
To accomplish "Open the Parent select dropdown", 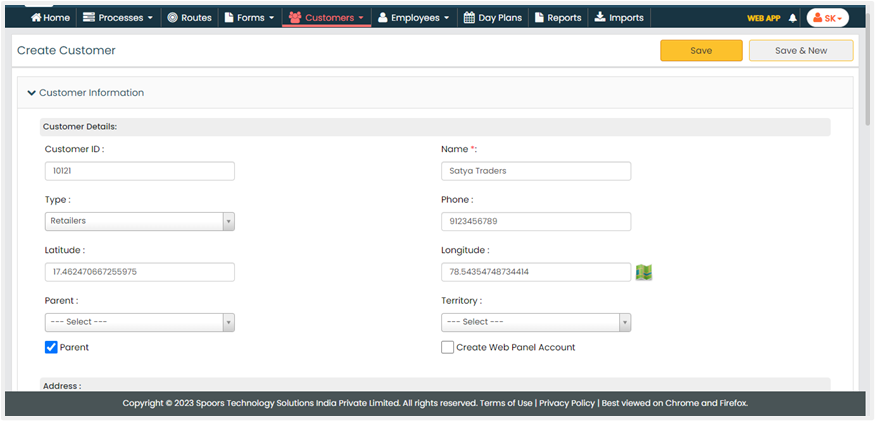I will [140, 322].
